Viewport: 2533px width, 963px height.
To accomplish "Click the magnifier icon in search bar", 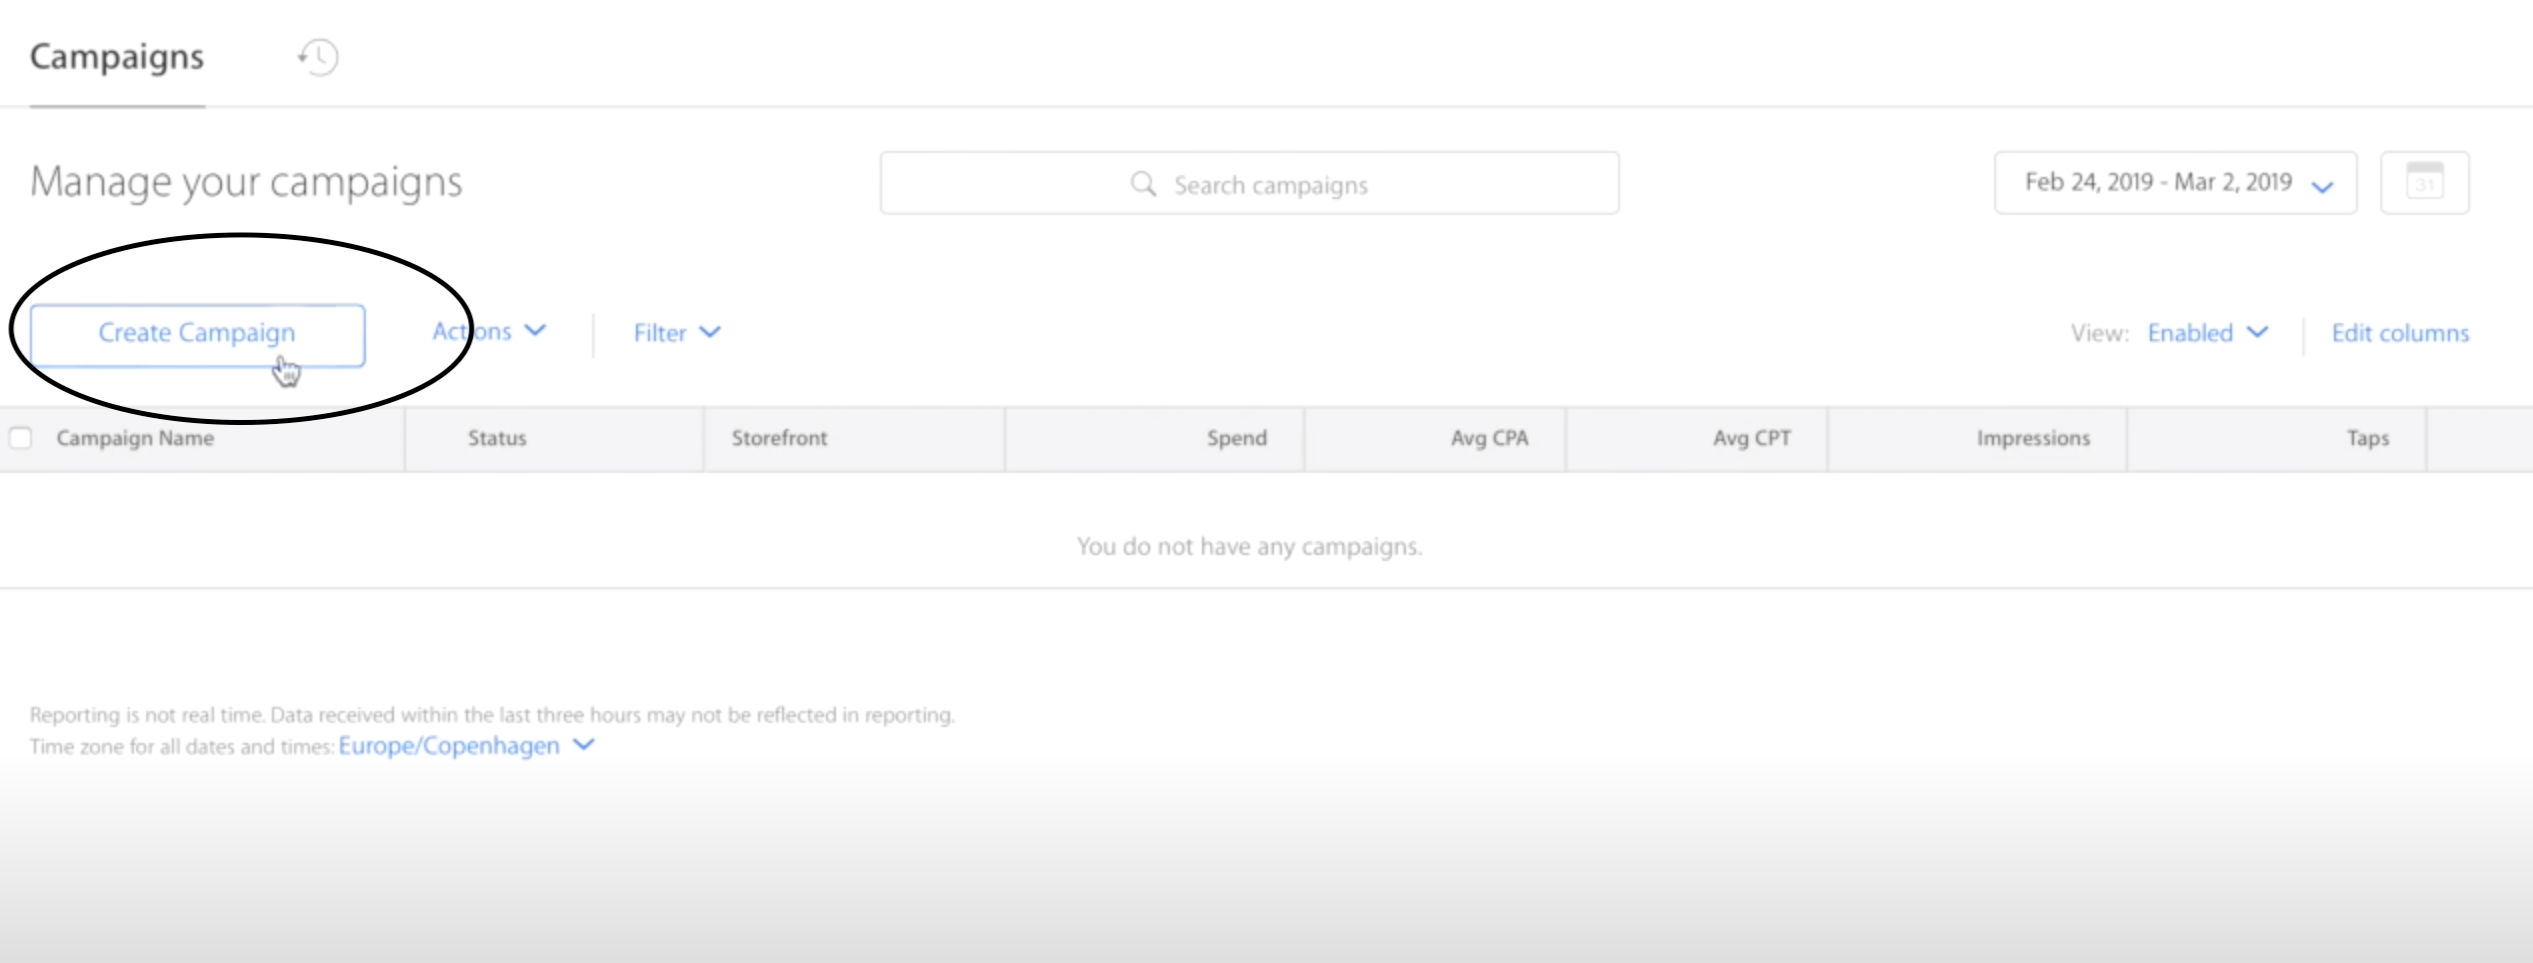I will [x=1142, y=184].
